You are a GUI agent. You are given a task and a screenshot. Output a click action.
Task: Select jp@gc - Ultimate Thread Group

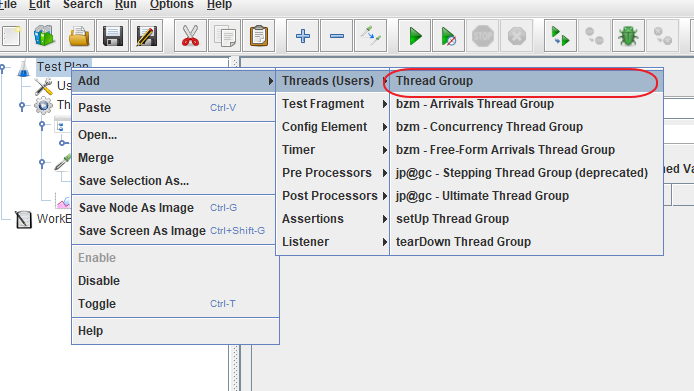pyautogui.click(x=526, y=196)
